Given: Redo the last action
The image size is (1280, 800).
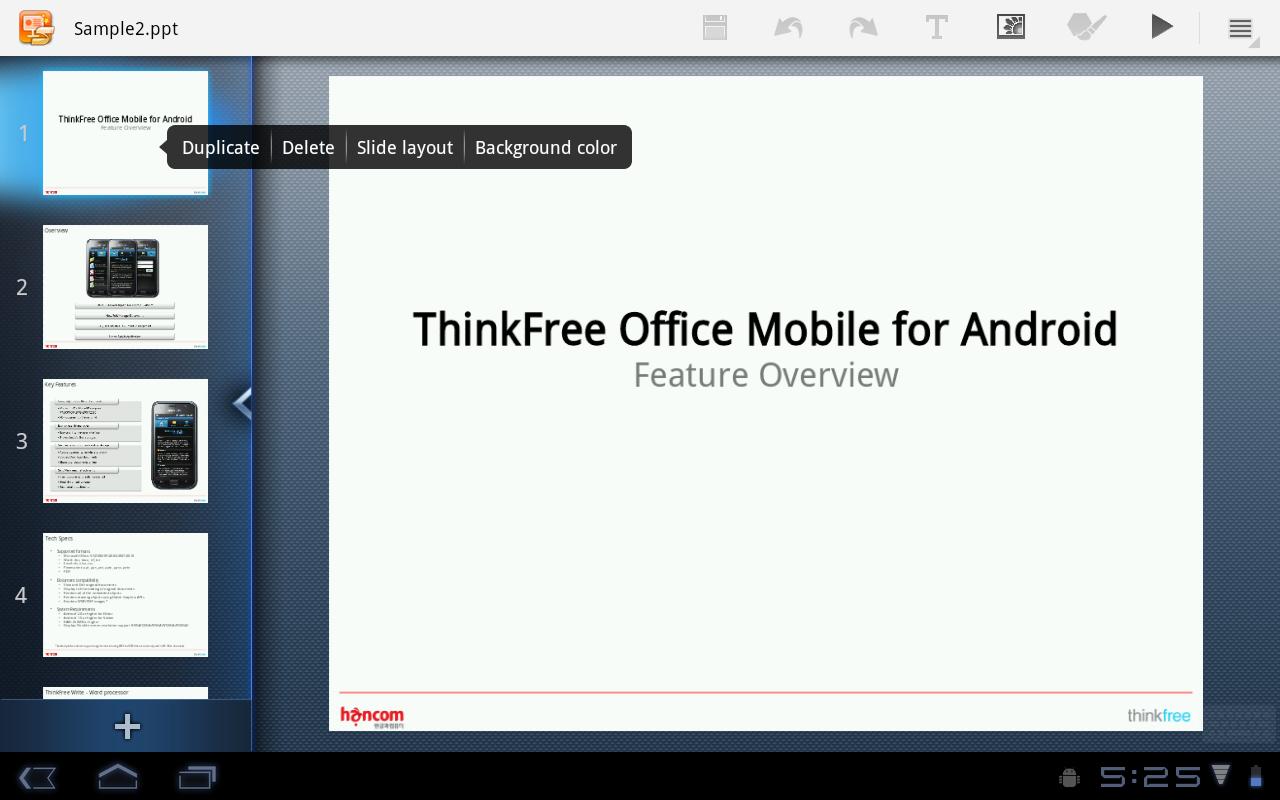Looking at the screenshot, I should coord(862,27).
